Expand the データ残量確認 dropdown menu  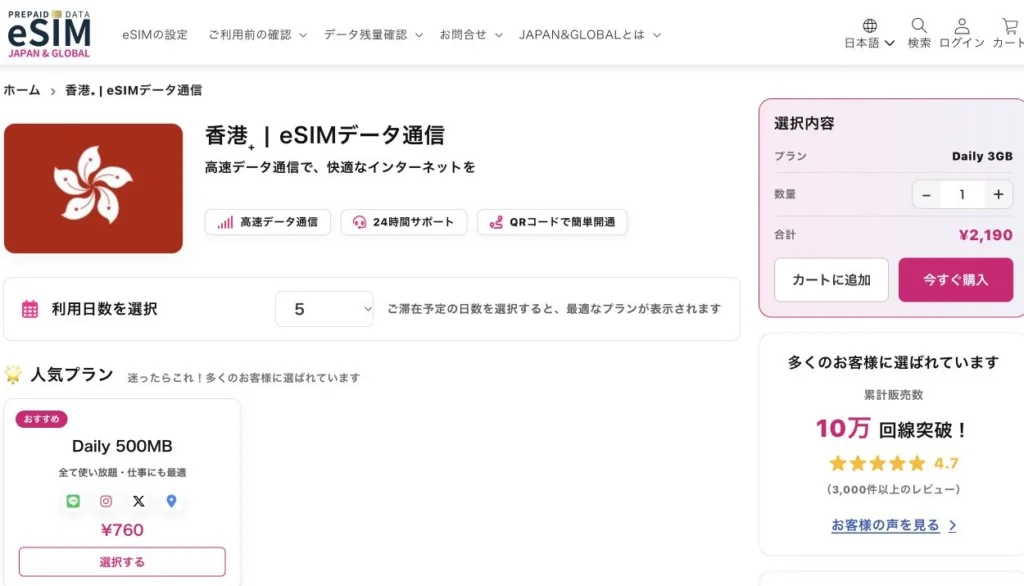tap(373, 35)
